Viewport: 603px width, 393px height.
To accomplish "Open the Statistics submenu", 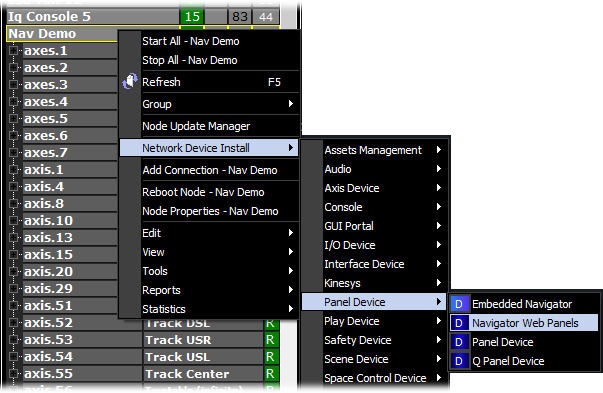I will (209, 309).
